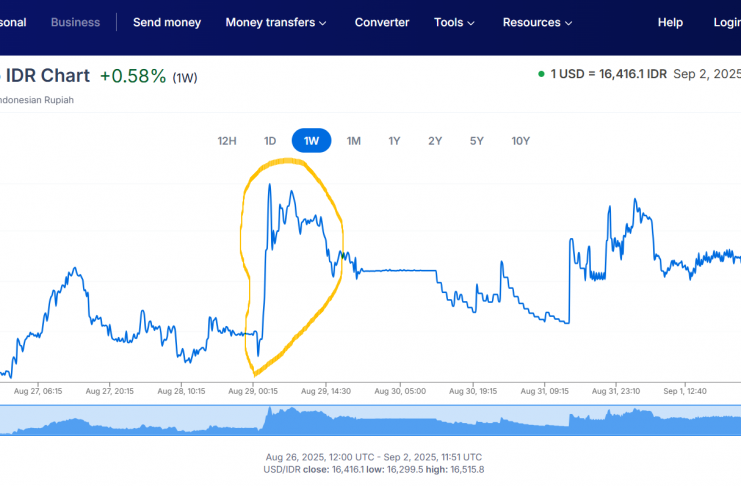Go to the Converter page
The width and height of the screenshot is (741, 486).
382,22
